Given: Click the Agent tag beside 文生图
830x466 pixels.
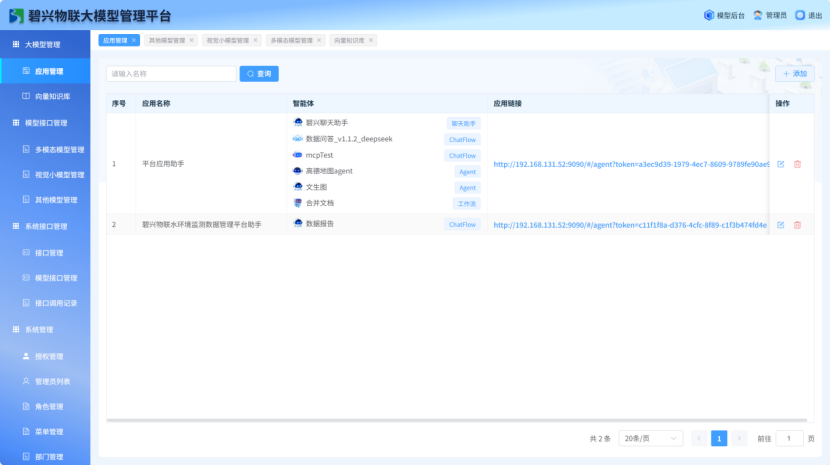Looking at the screenshot, I should (x=467, y=187).
